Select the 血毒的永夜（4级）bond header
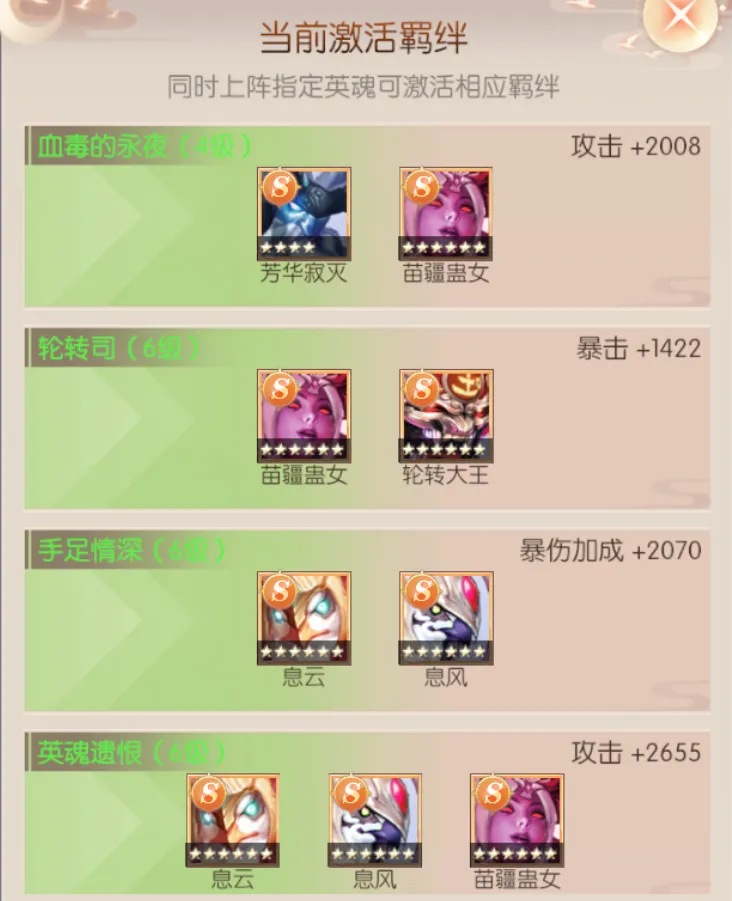This screenshot has width=732, height=901. (145, 147)
